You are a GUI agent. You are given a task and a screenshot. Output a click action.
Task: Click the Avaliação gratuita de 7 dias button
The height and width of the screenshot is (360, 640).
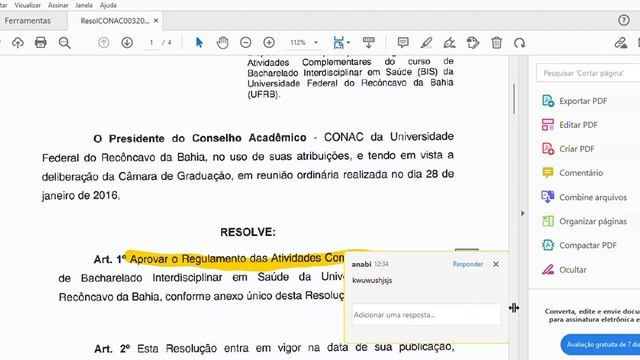point(600,344)
